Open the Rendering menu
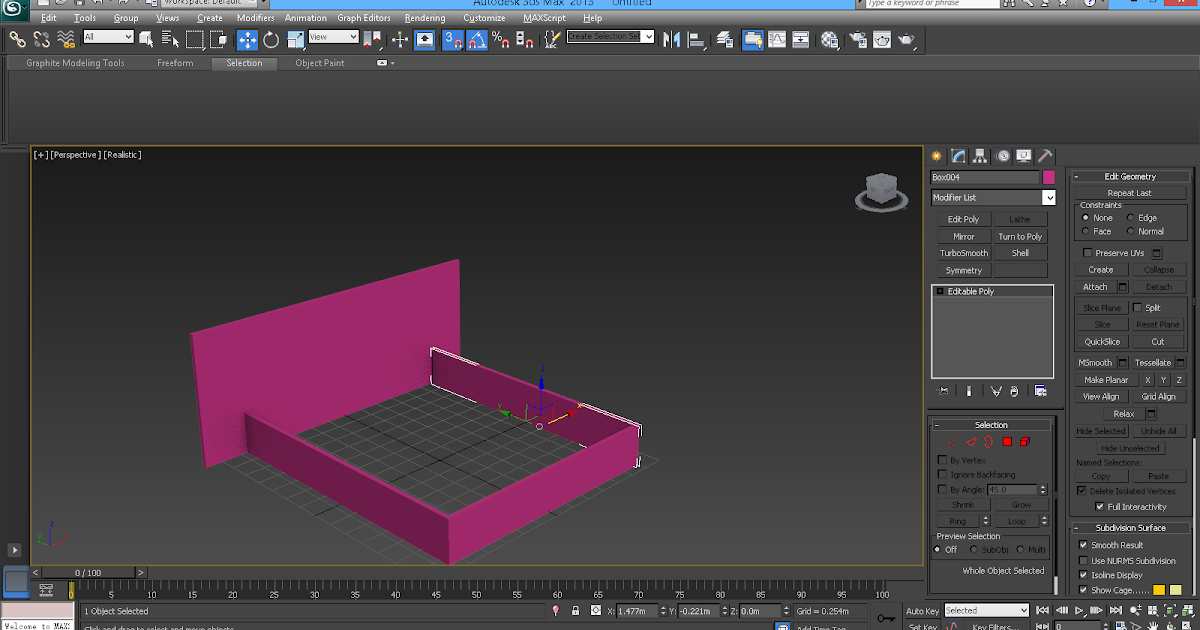 pyautogui.click(x=425, y=18)
